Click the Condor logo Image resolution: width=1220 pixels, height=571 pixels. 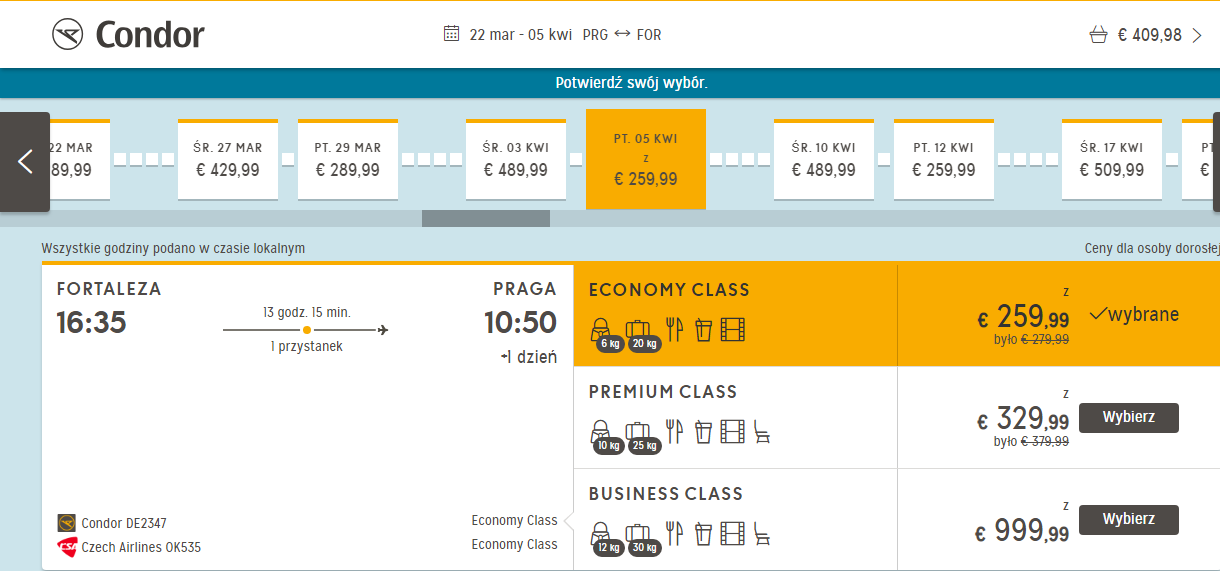click(x=128, y=35)
